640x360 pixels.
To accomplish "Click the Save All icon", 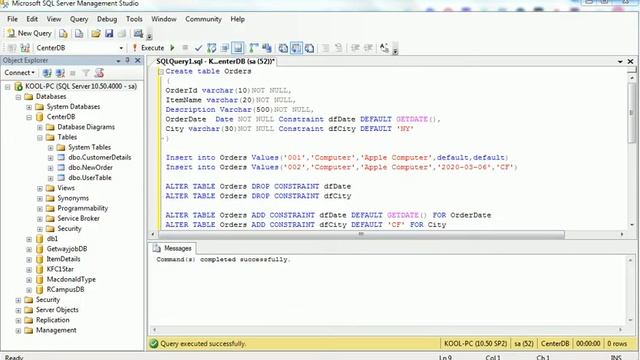I will pos(122,34).
